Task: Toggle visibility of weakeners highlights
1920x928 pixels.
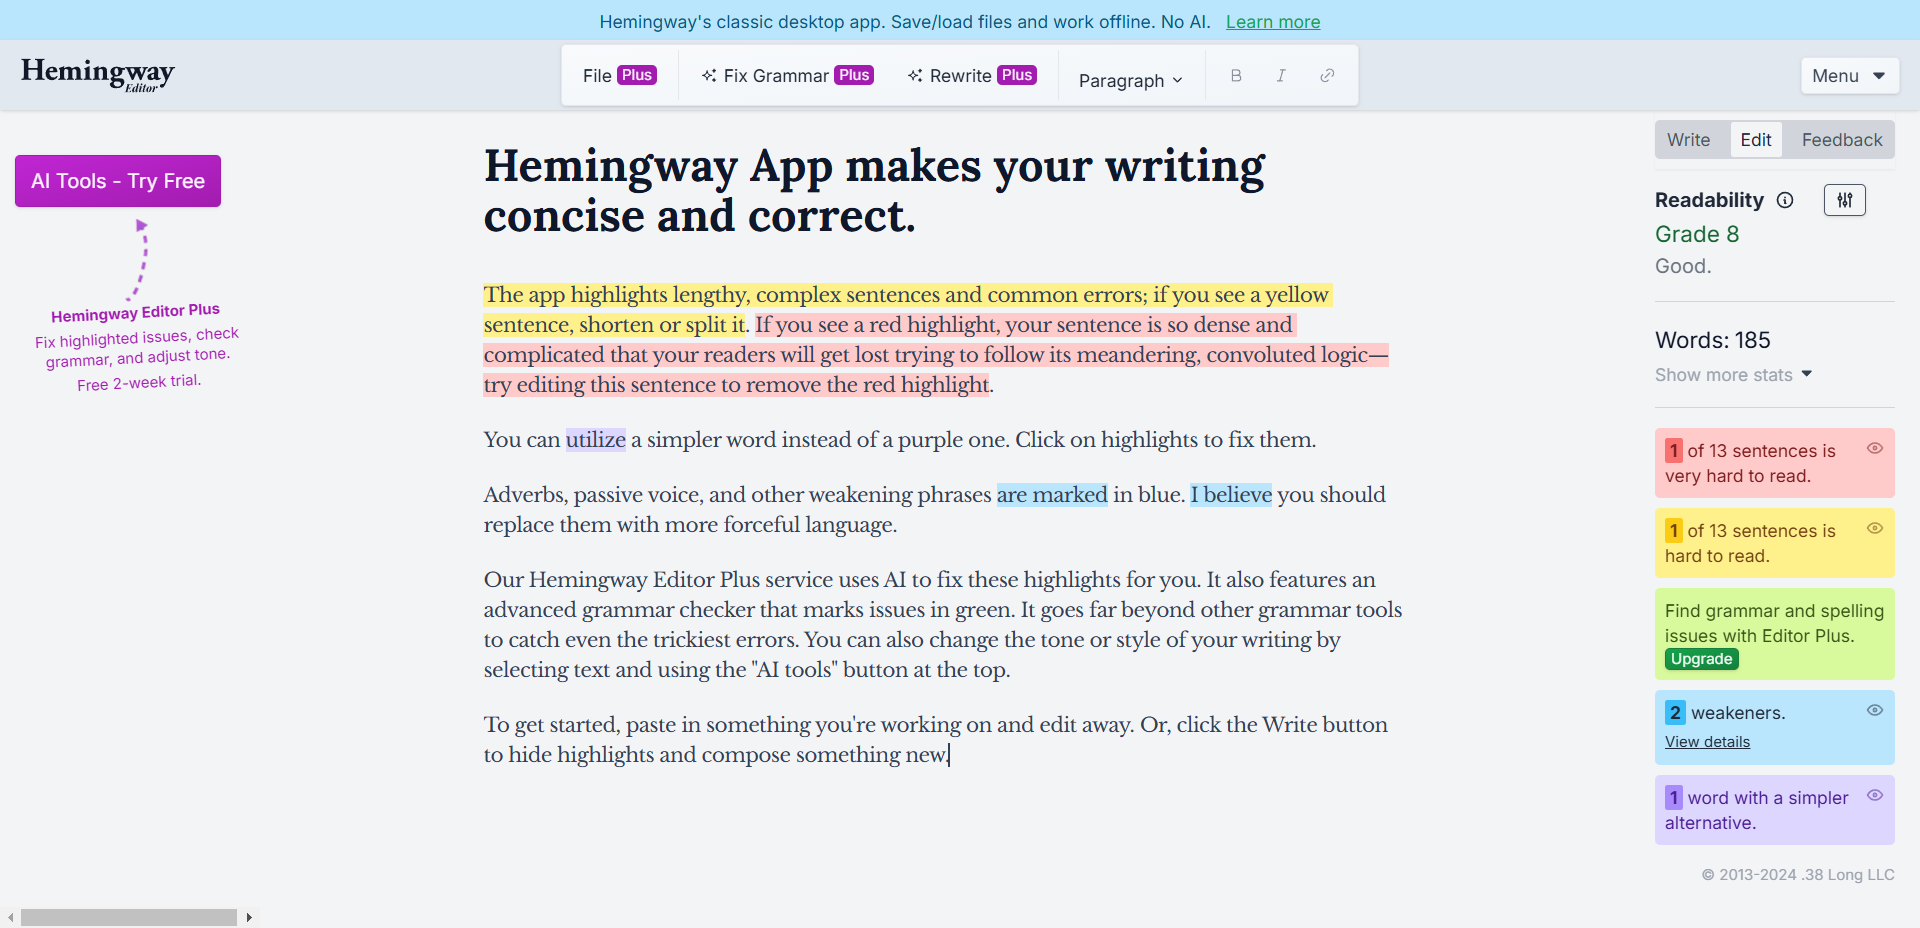Action: pos(1875,710)
